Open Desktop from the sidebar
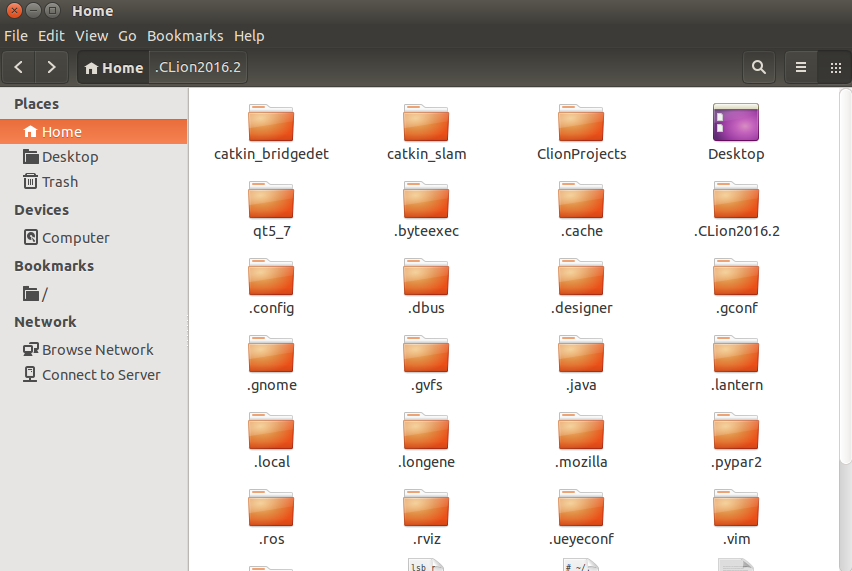Image resolution: width=852 pixels, height=571 pixels. click(93, 156)
